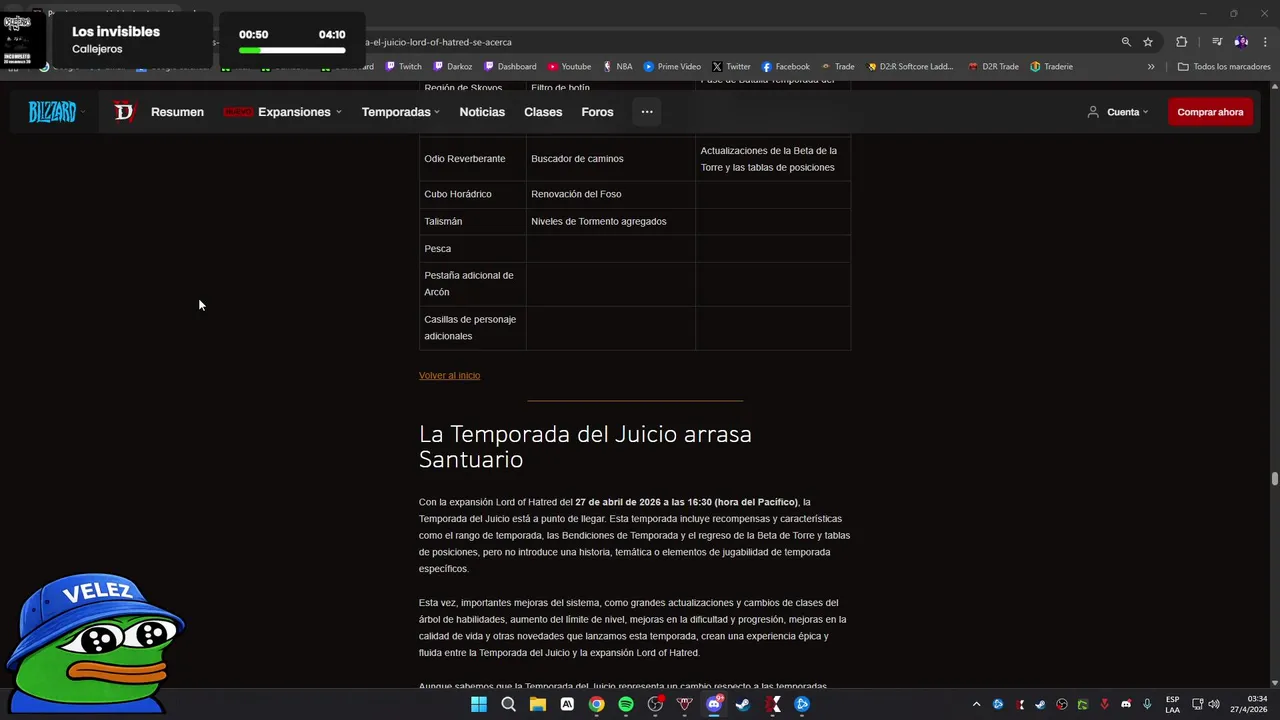This screenshot has height=720, width=1280.
Task: Open Chrome profile avatar
Action: [1241, 42]
